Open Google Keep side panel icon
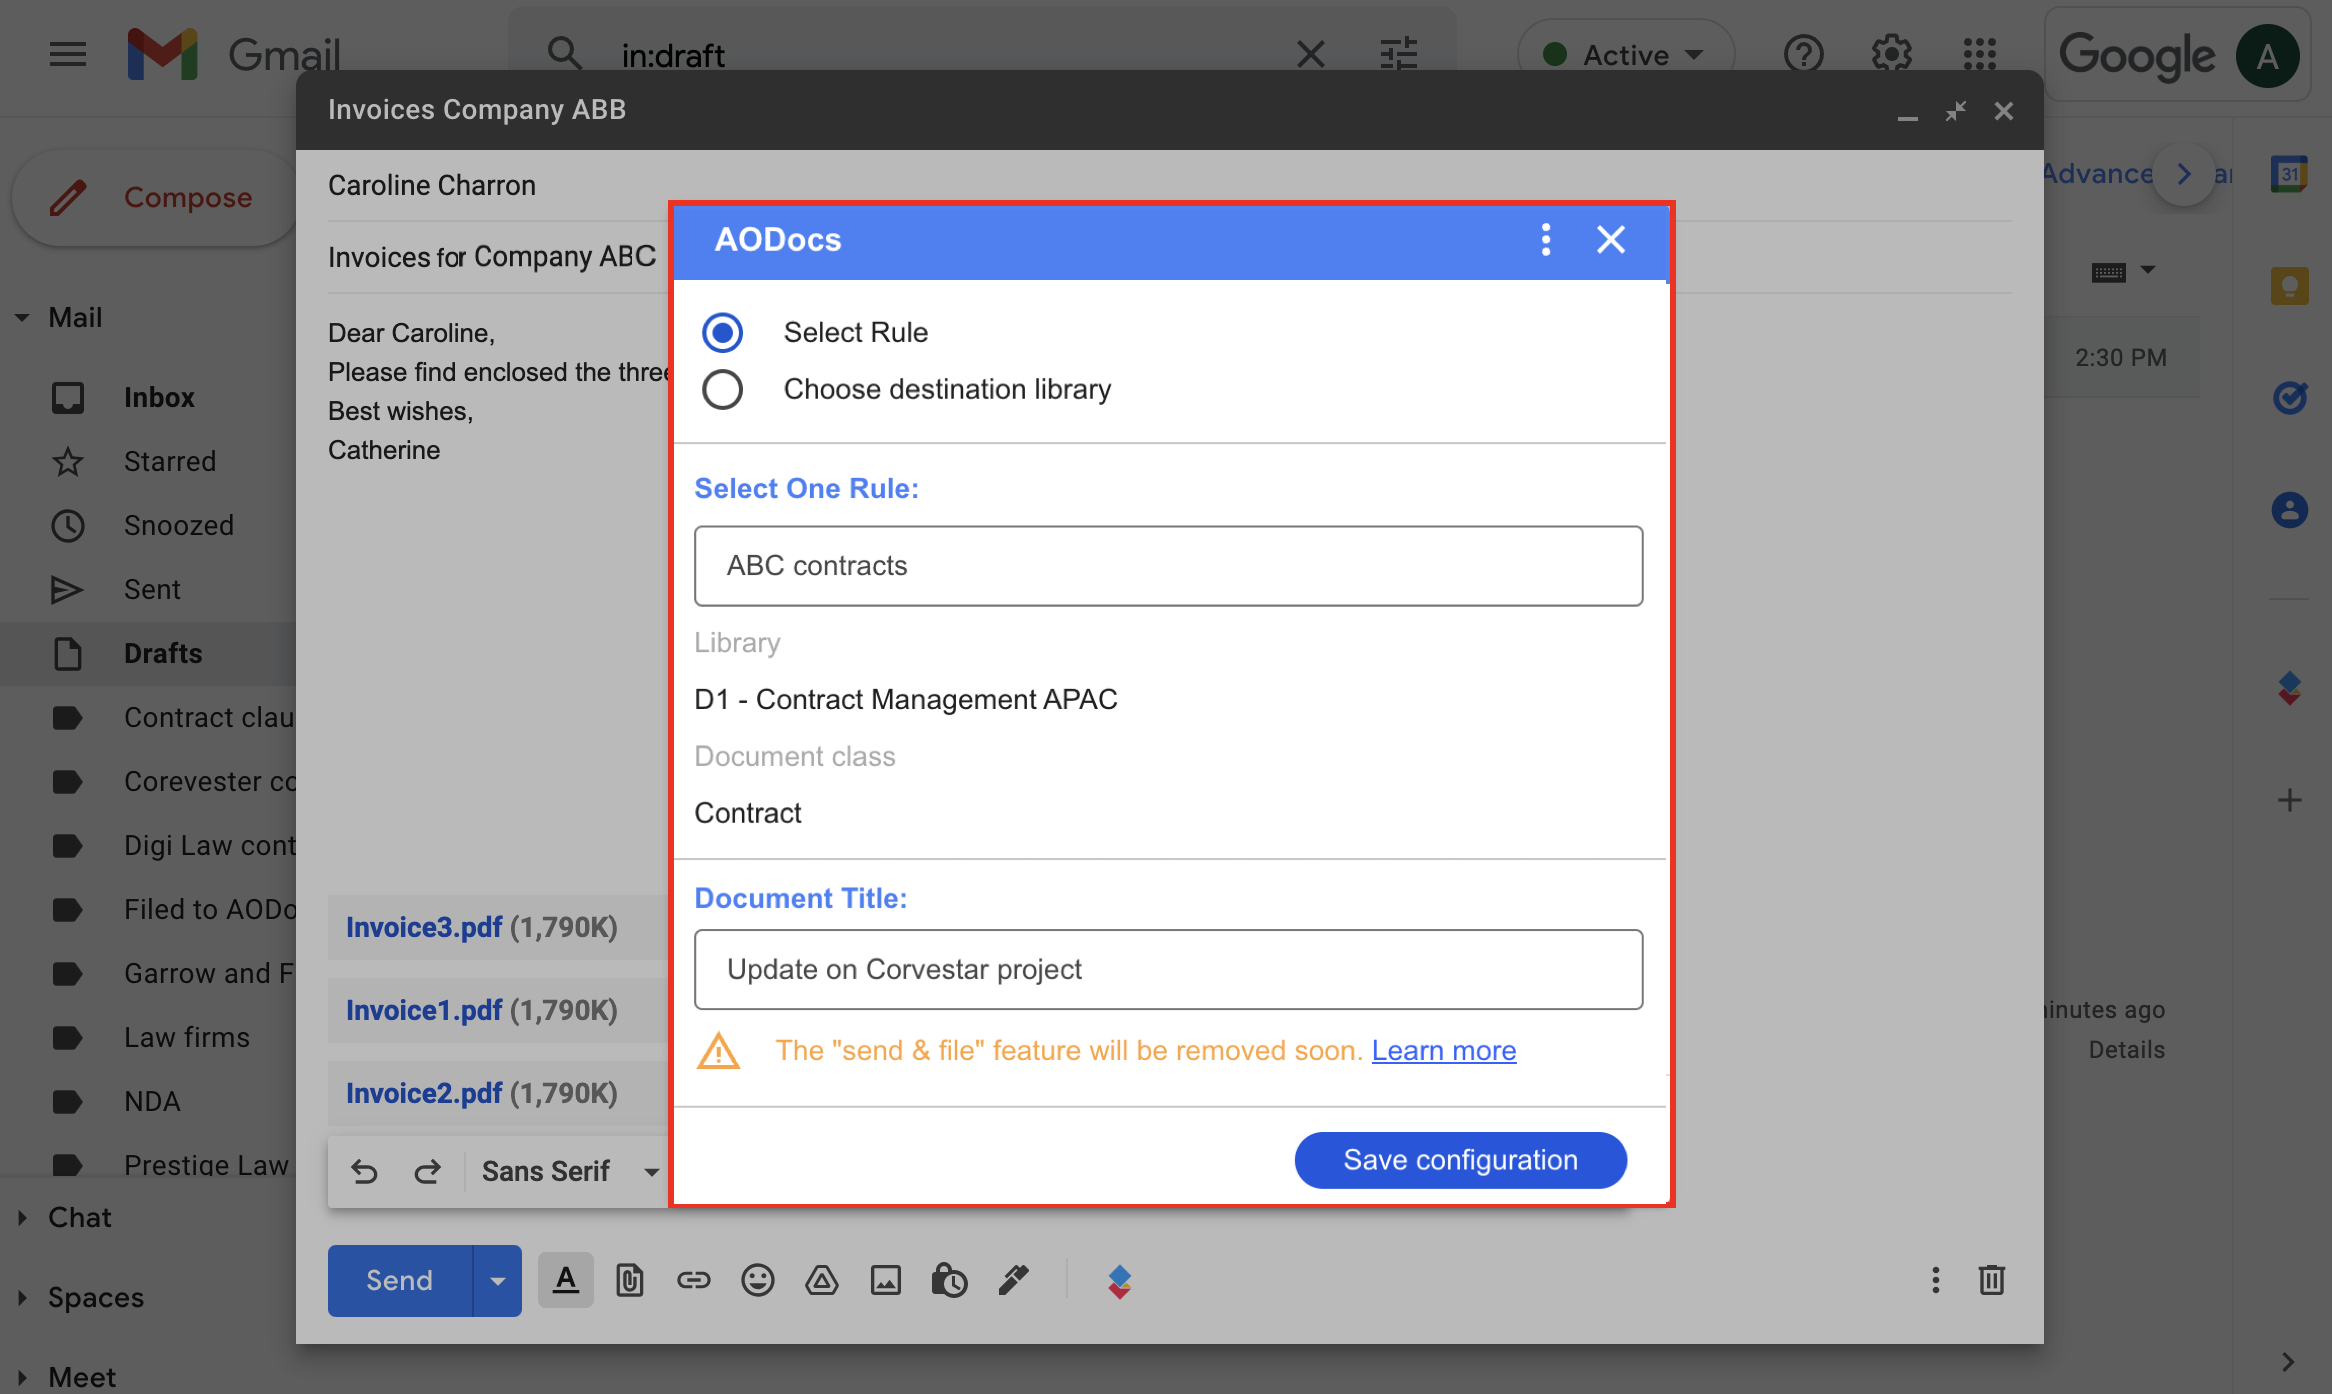2332x1394 pixels. [2289, 286]
